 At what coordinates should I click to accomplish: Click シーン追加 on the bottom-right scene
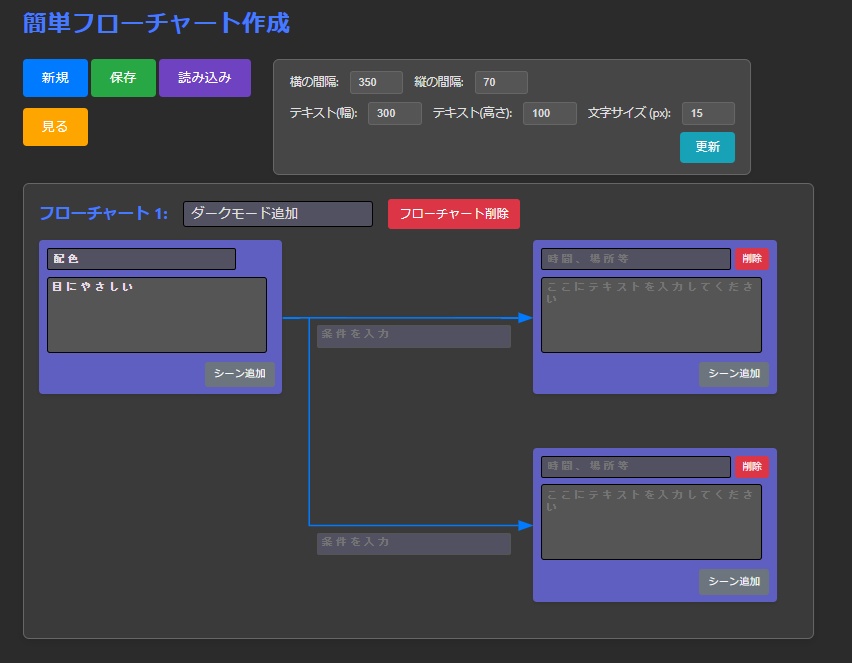point(734,581)
